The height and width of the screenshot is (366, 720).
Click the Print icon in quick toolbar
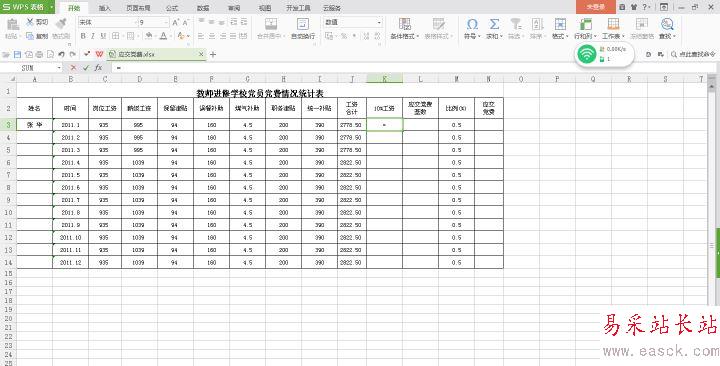coord(39,54)
